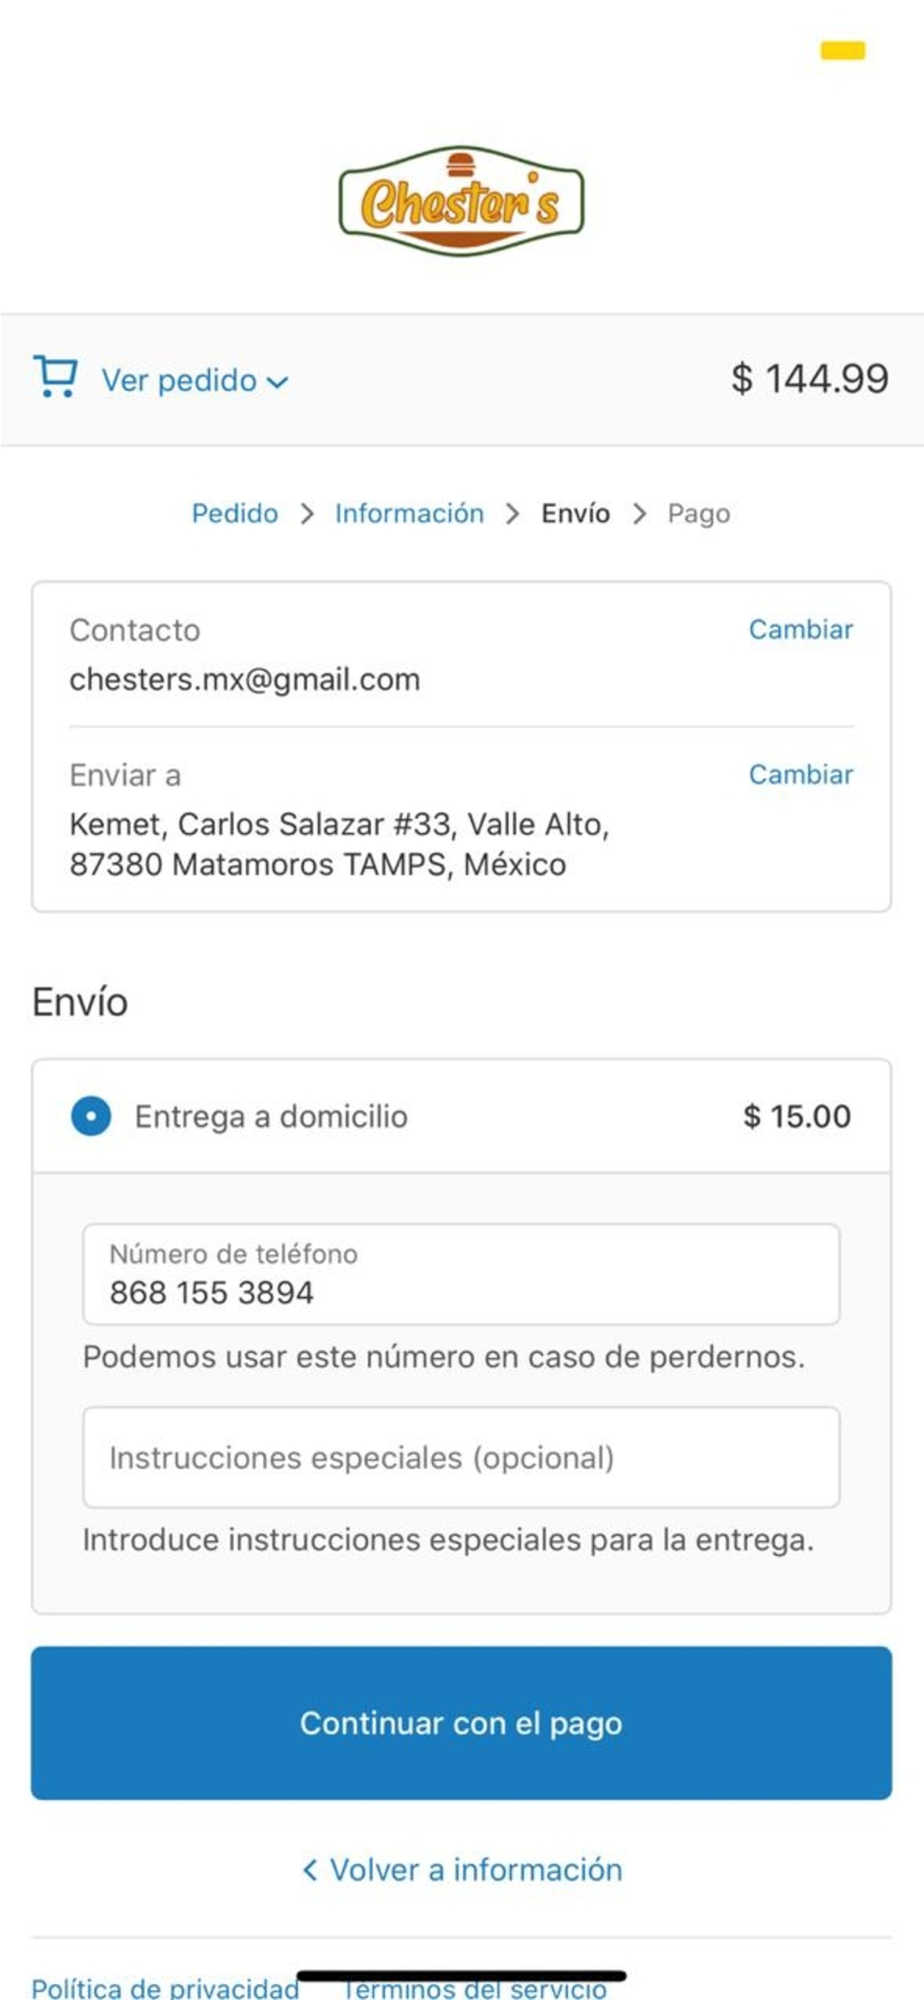The height and width of the screenshot is (2000, 924).
Task: Change the shipping address with Cambiar
Action: [x=801, y=774]
